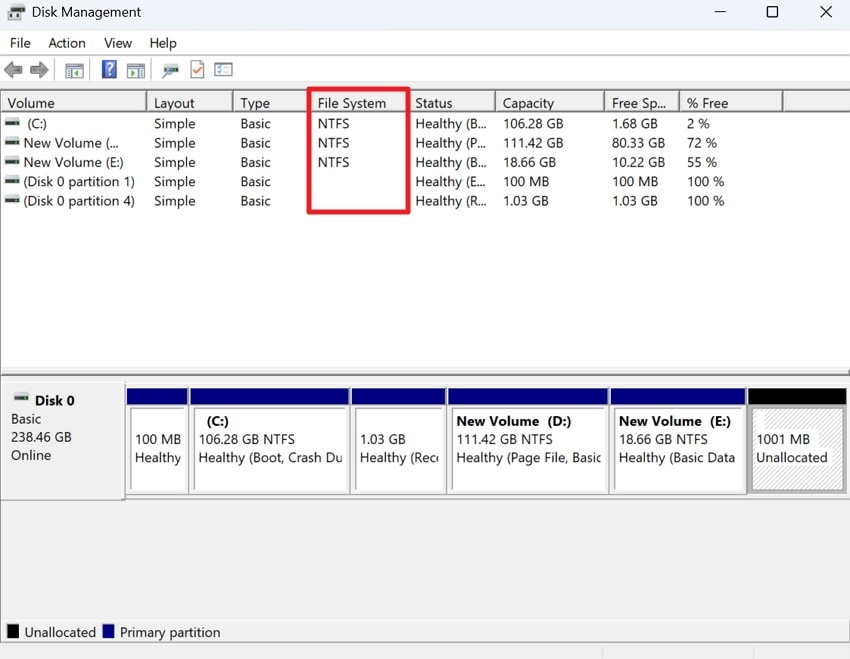The height and width of the screenshot is (659, 850).
Task: Click the Healthy (P... status cell
Action: [x=450, y=143]
